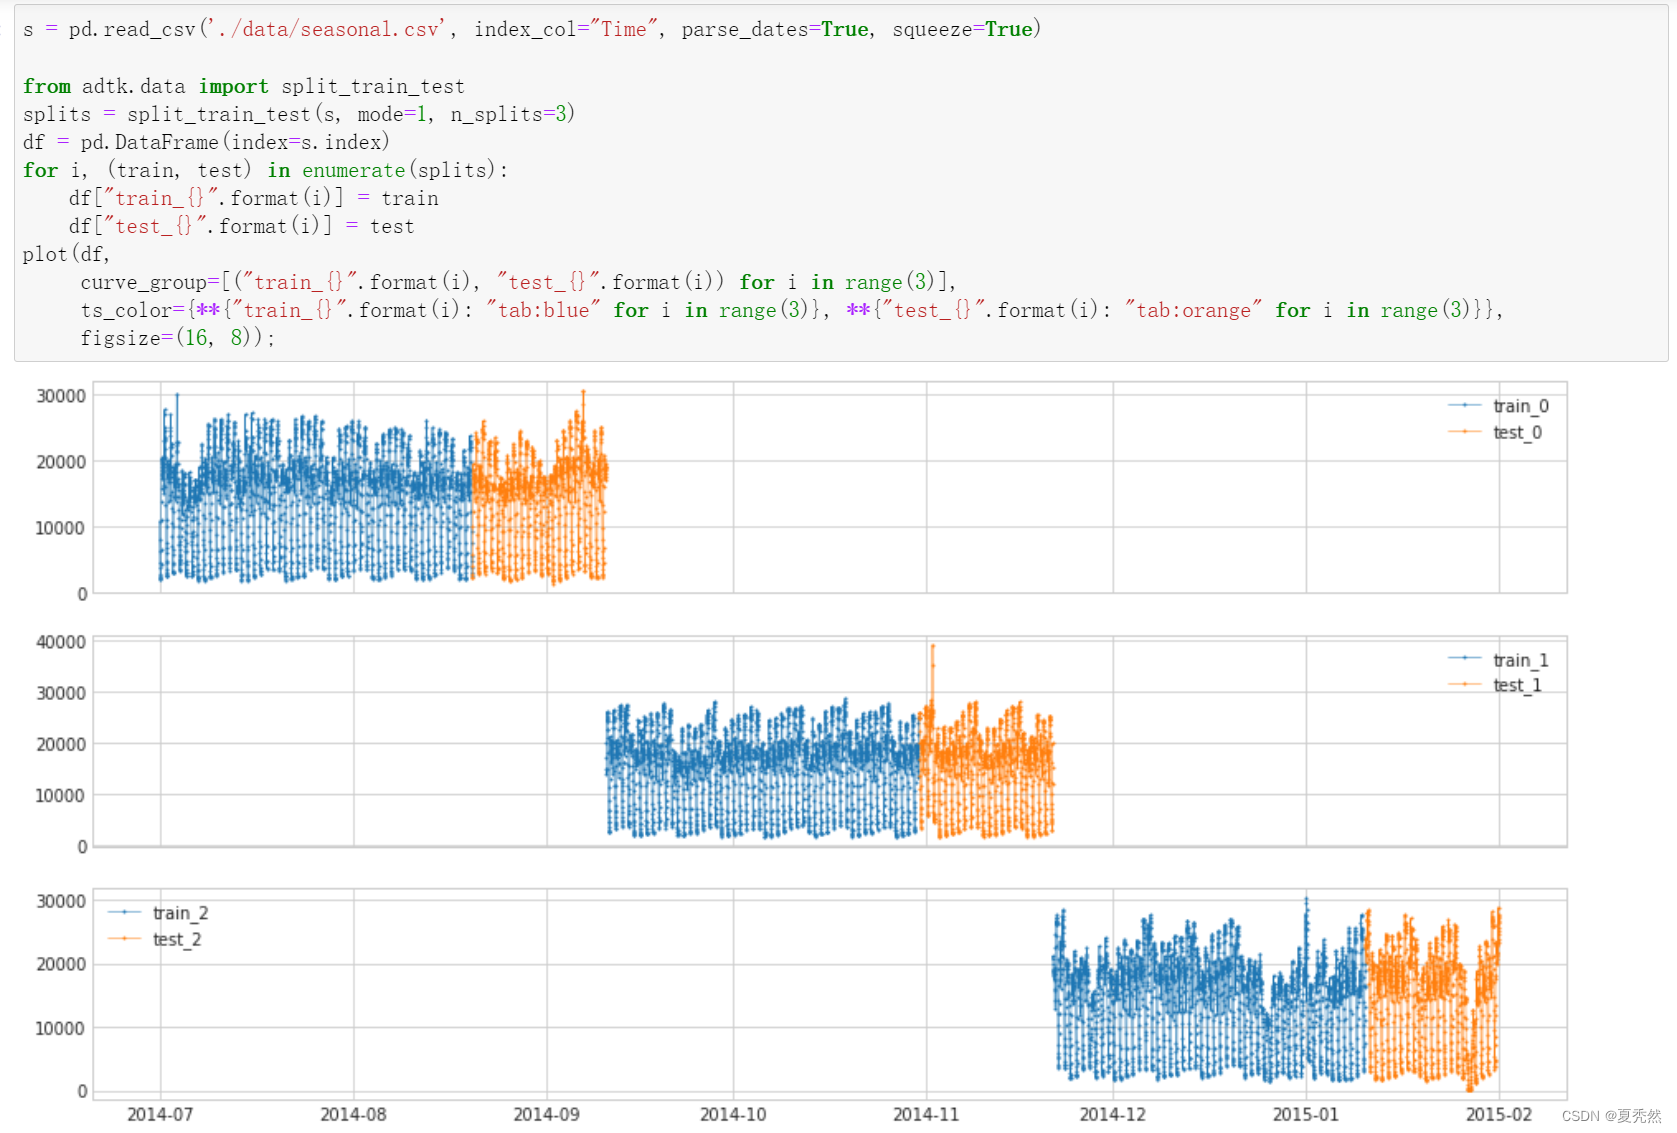Viewport: 1677px width, 1133px height.
Task: Click the 2015-01 x-axis label
Action: tap(1305, 1114)
